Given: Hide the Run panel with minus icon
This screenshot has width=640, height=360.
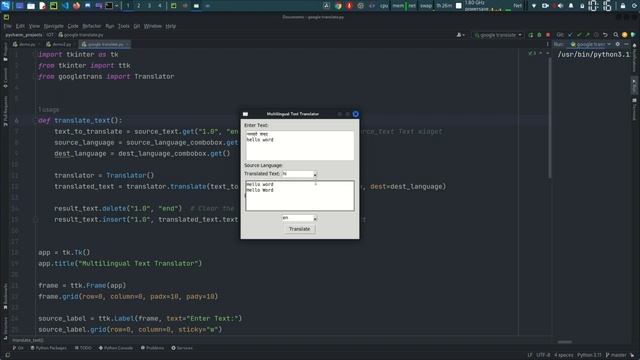Looking at the screenshot, I should click(626, 44).
